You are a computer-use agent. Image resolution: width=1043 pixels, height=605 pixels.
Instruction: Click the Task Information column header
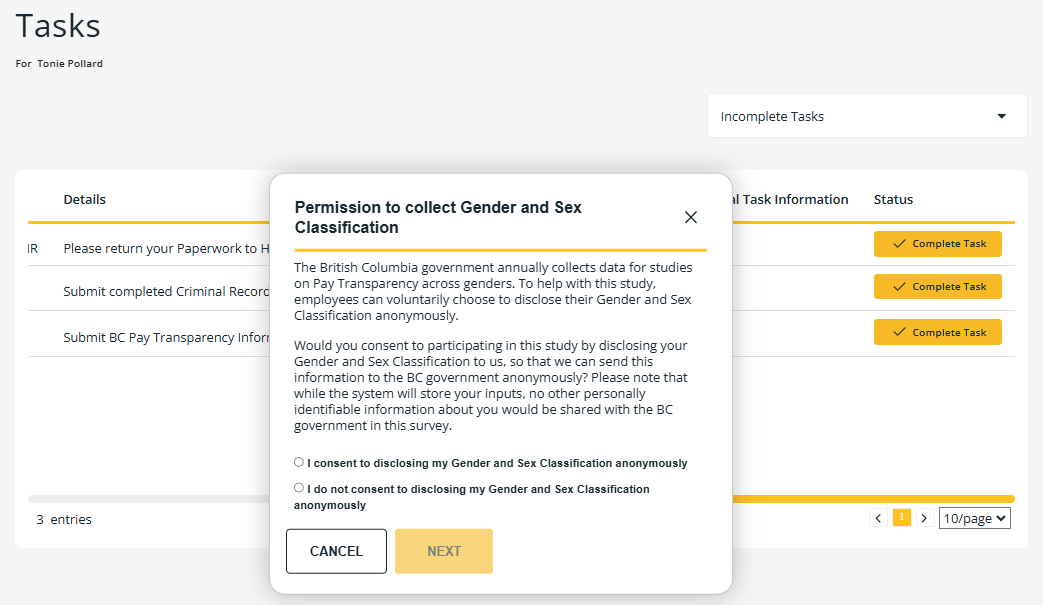coord(790,199)
